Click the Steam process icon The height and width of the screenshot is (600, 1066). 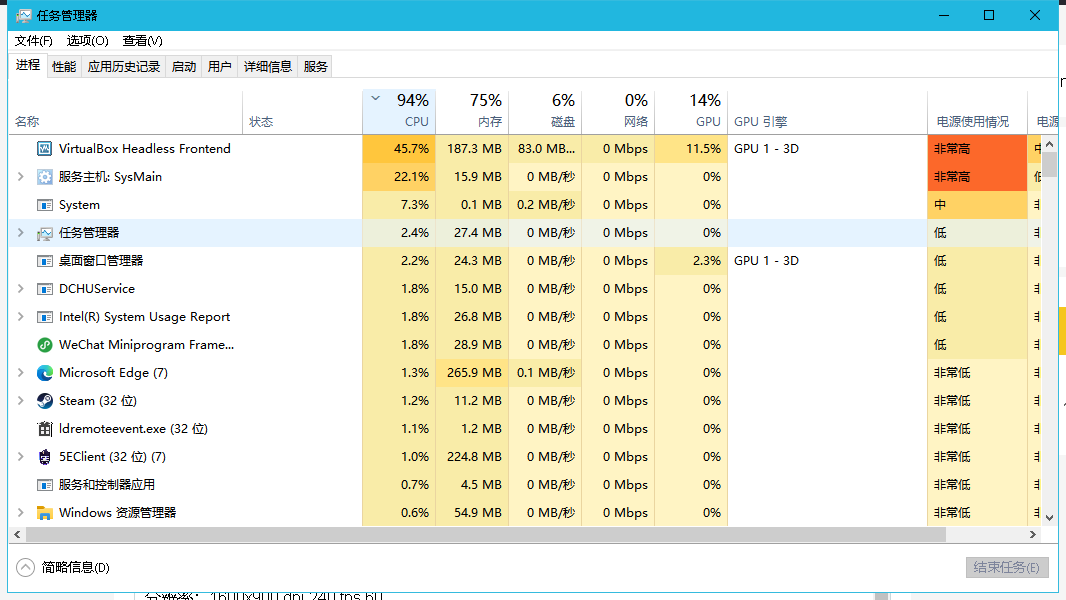coord(44,401)
